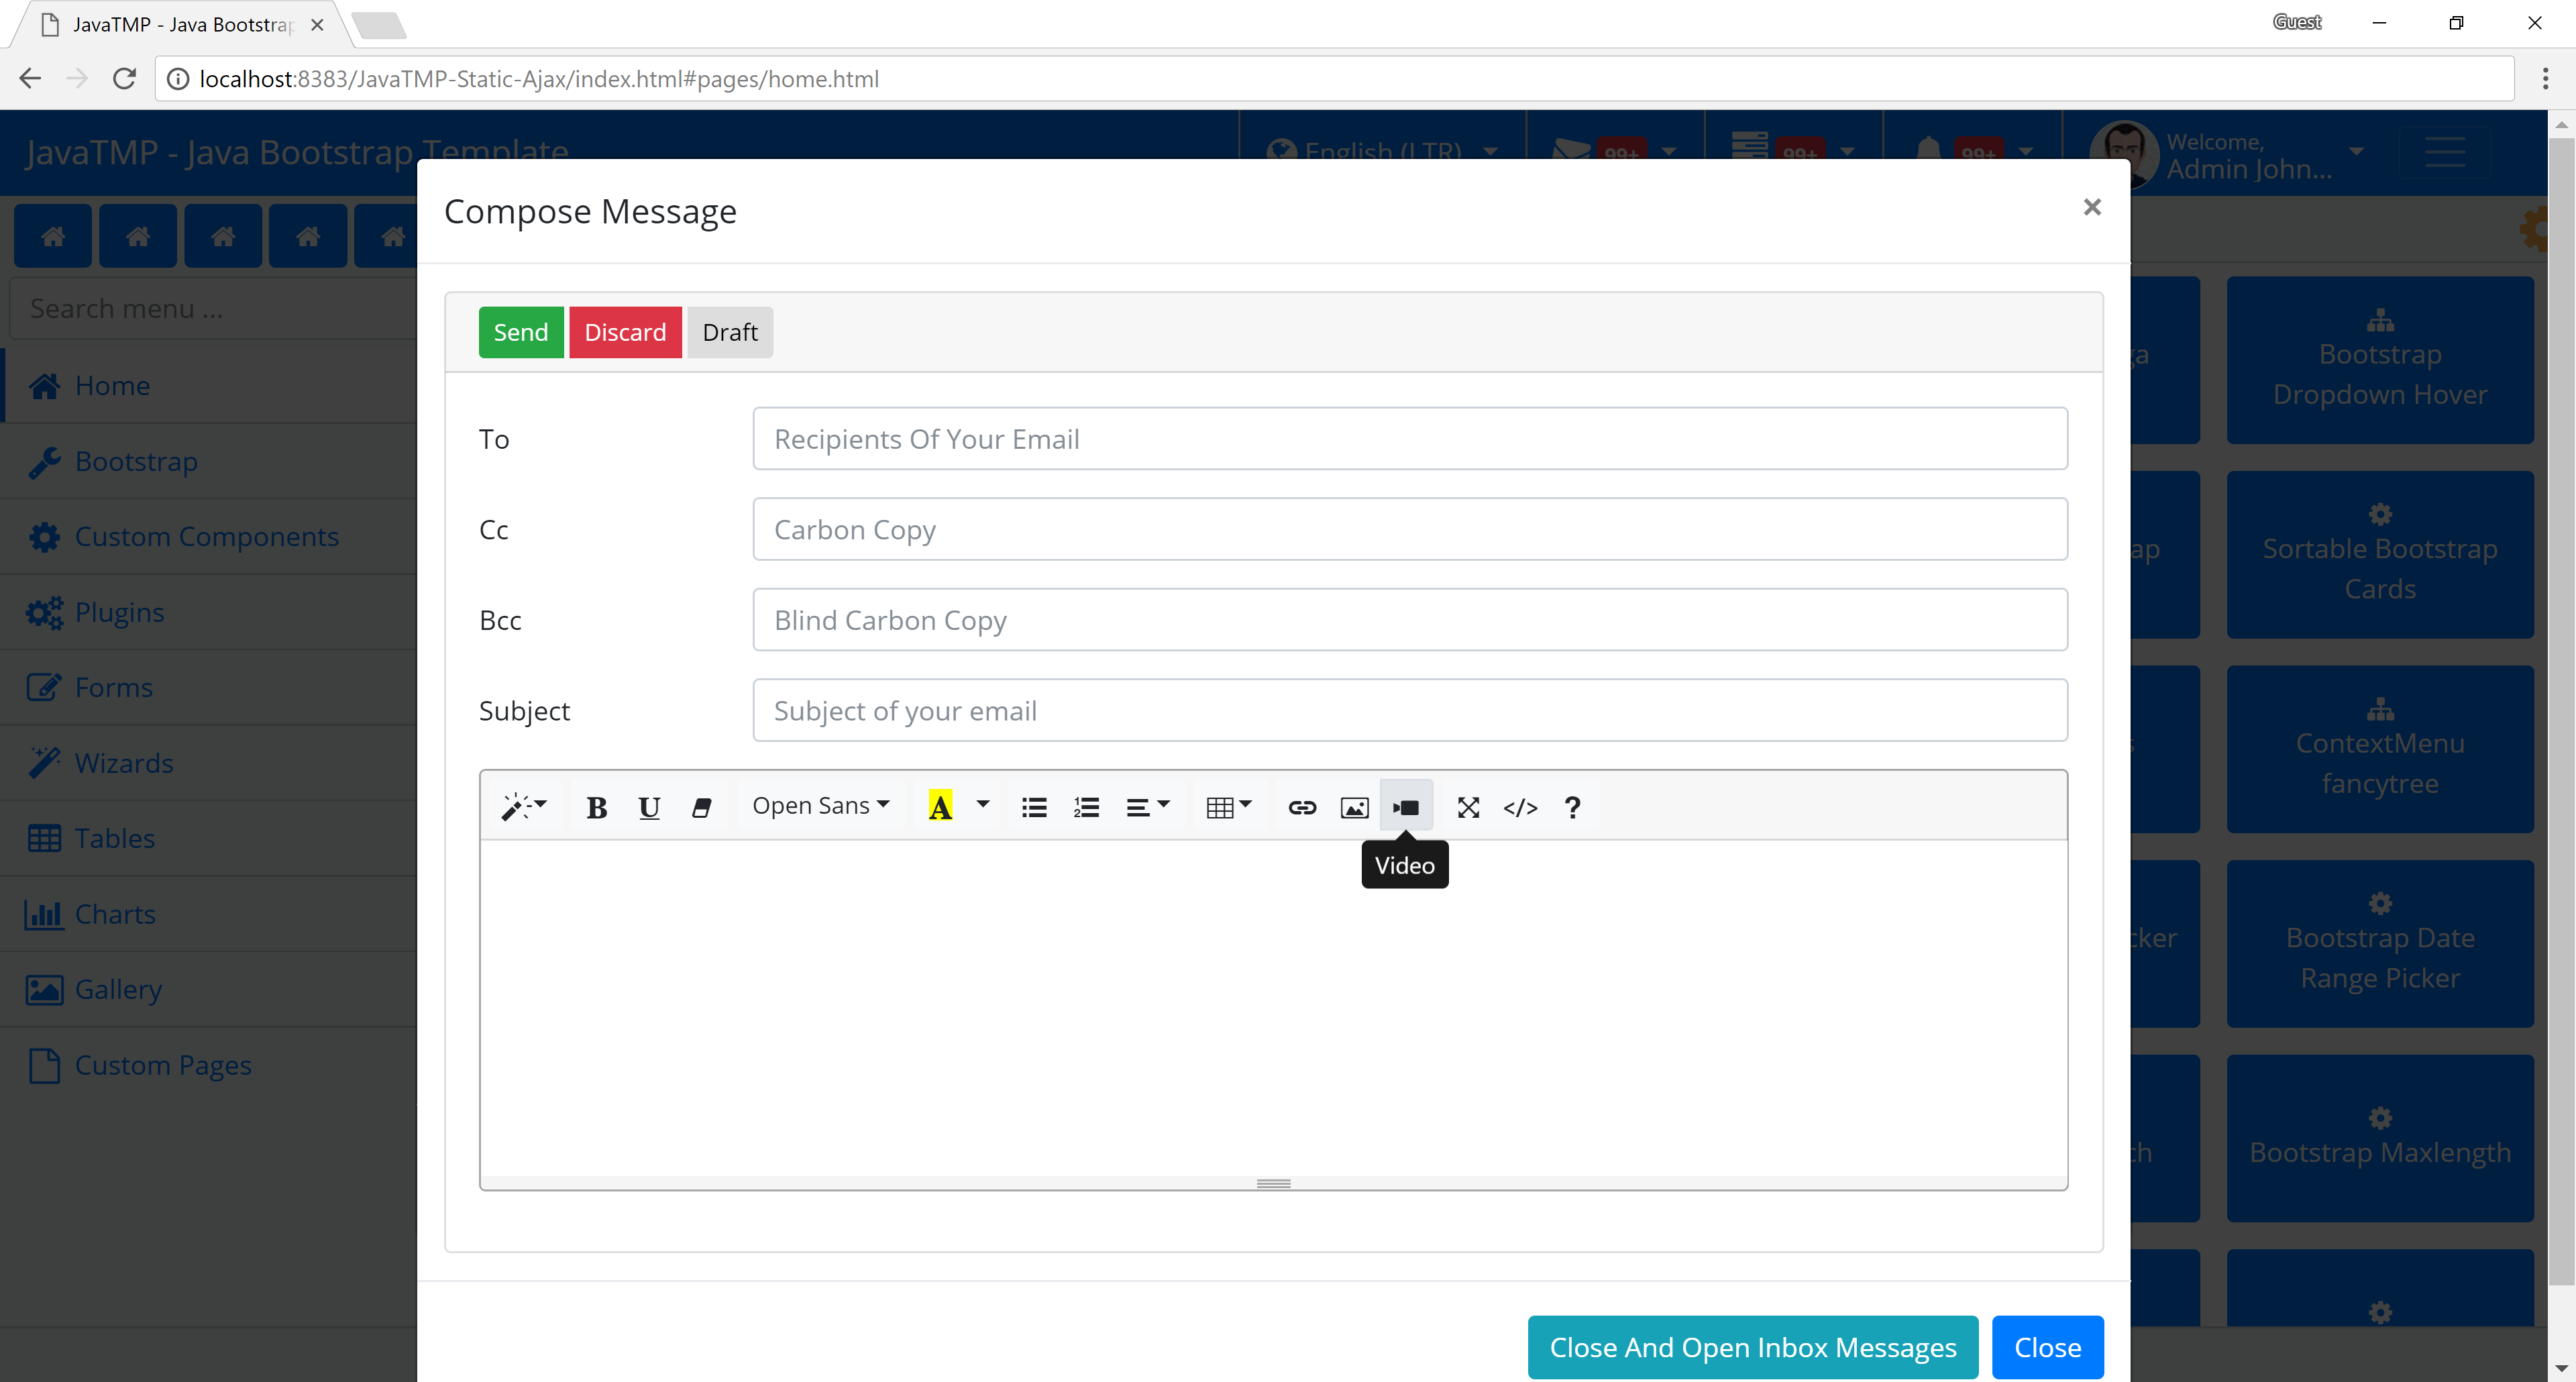Click the Recipients Of Your Email field
The height and width of the screenshot is (1382, 2576).
pos(1411,438)
